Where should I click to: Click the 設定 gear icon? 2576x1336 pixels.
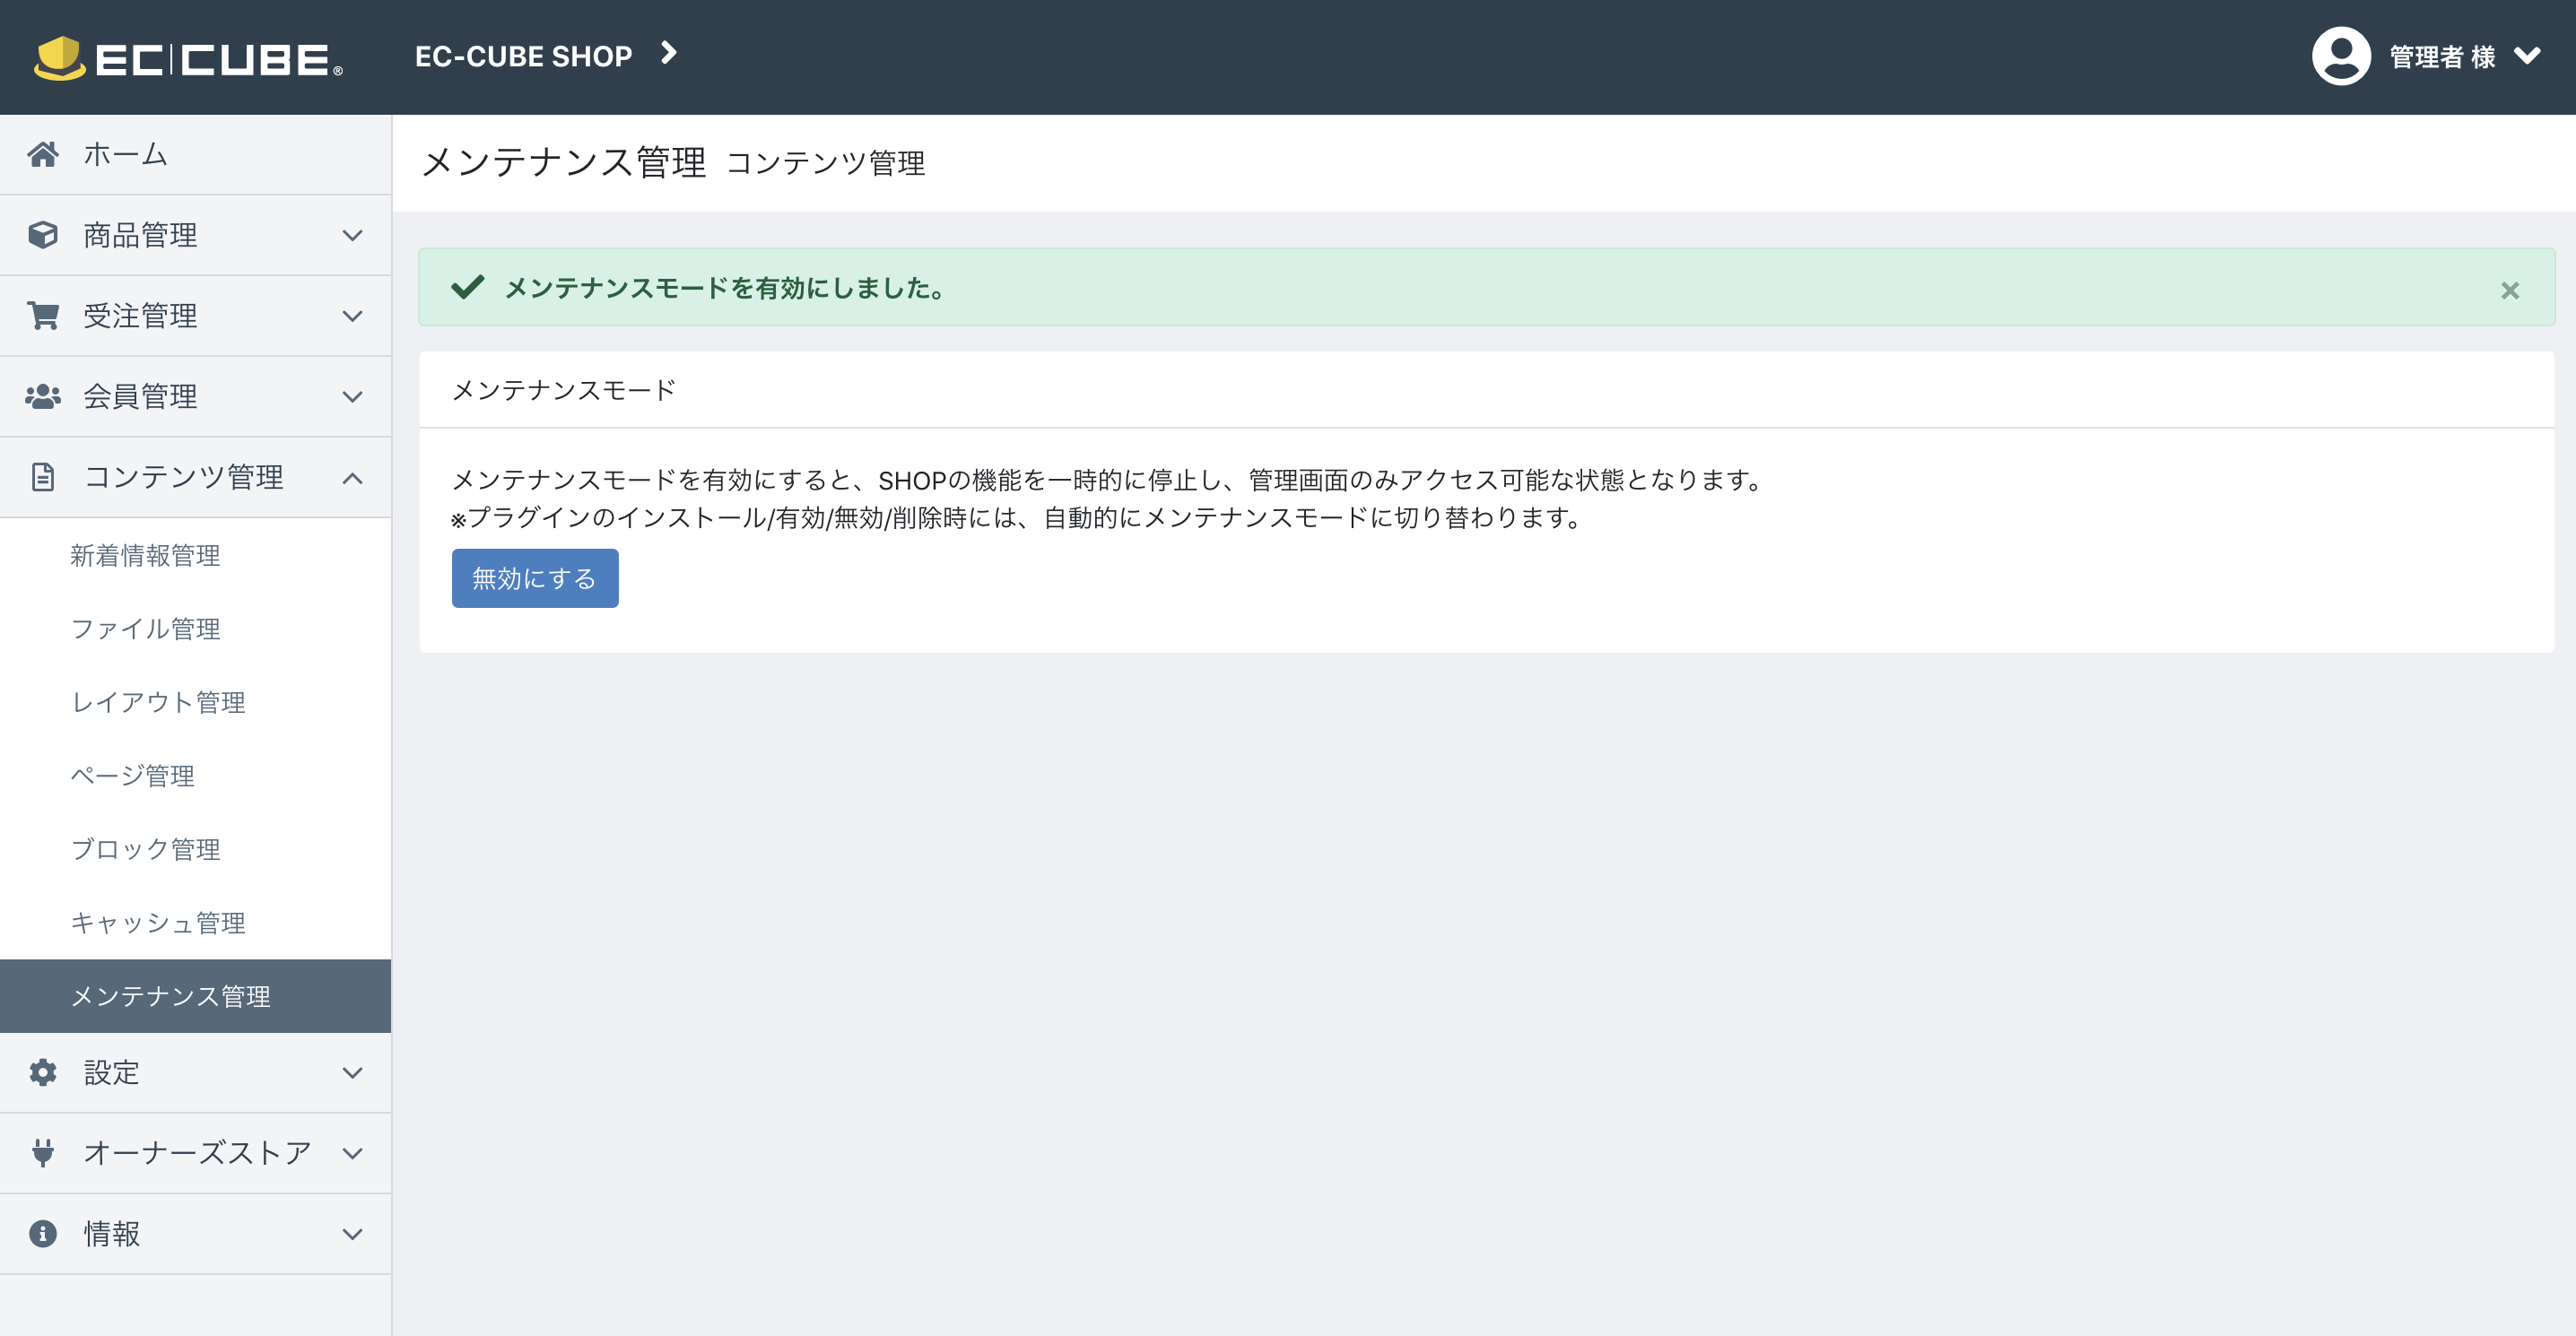[44, 1072]
